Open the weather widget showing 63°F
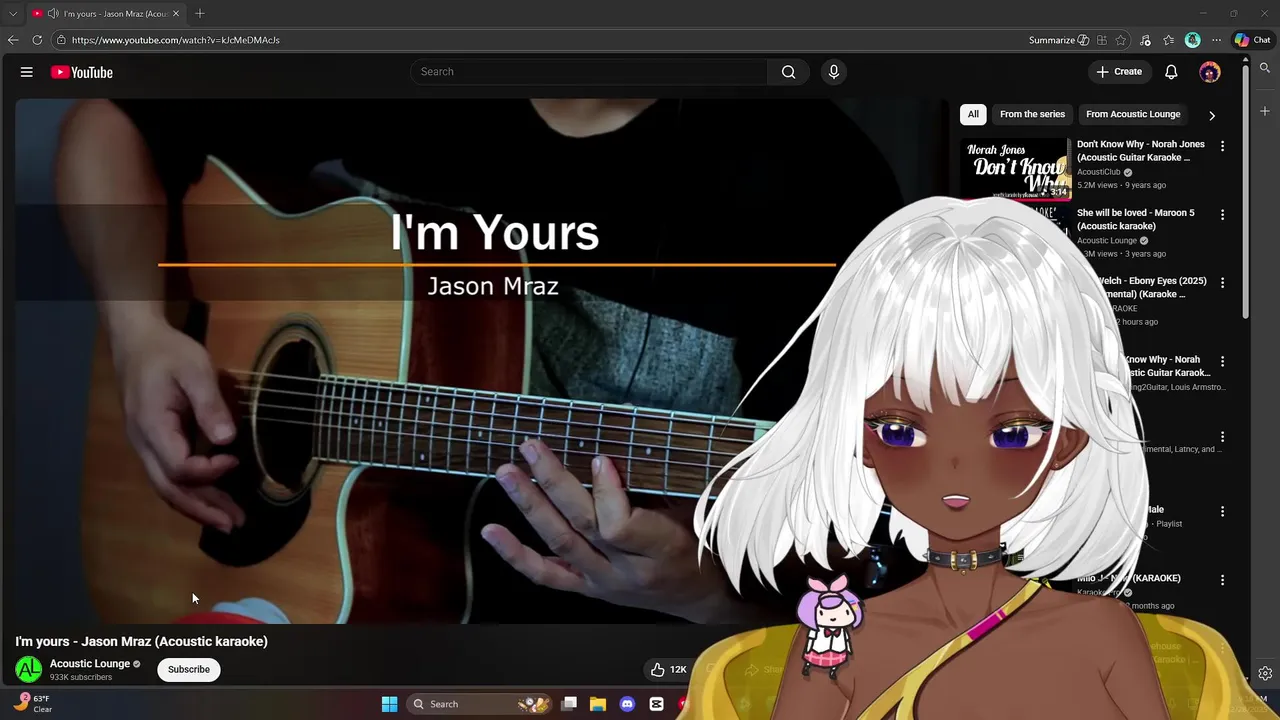Screen dimensions: 1280x720 pyautogui.click(x=31, y=703)
